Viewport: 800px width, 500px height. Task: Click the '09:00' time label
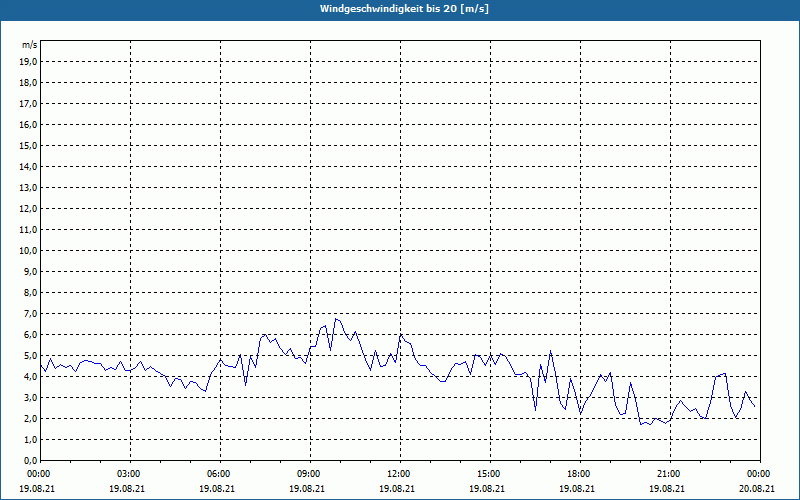pyautogui.click(x=310, y=474)
